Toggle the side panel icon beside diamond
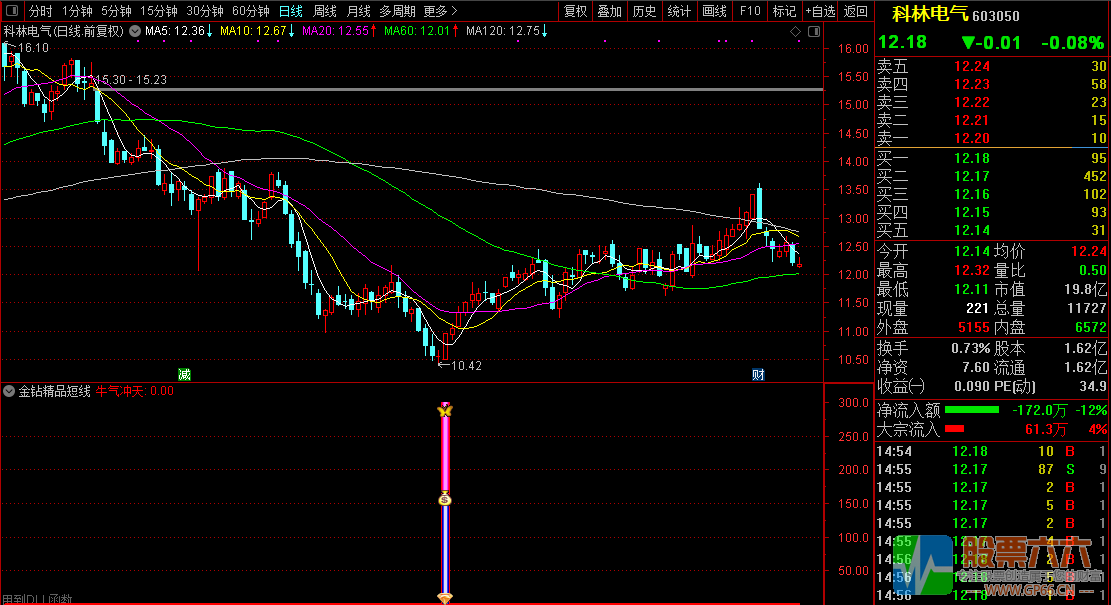This screenshot has width=1111, height=605. coord(814,31)
